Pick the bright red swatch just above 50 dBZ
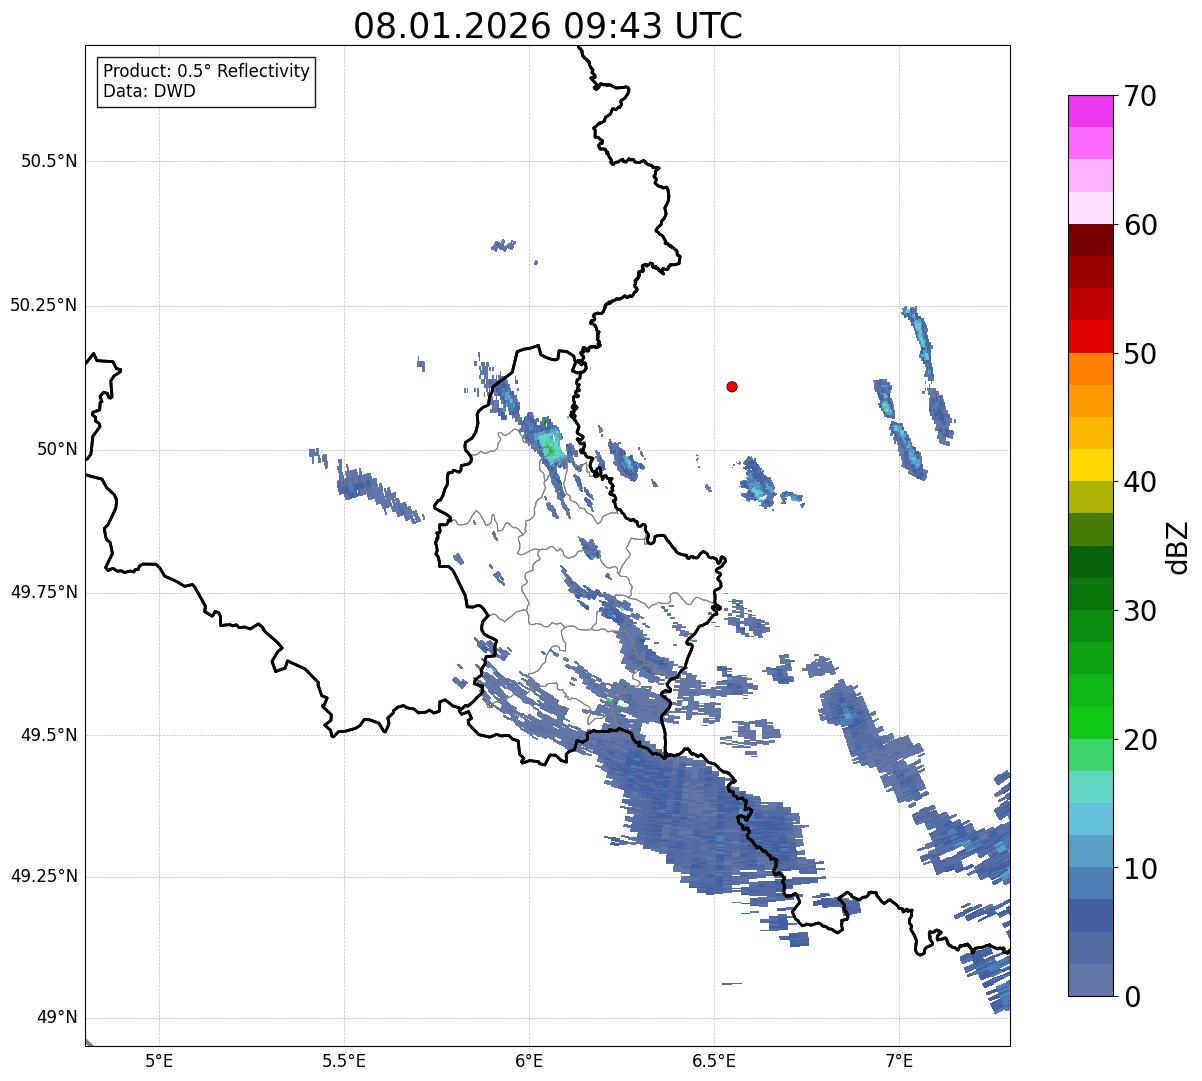The width and height of the screenshot is (1202, 1081). pos(1090,337)
